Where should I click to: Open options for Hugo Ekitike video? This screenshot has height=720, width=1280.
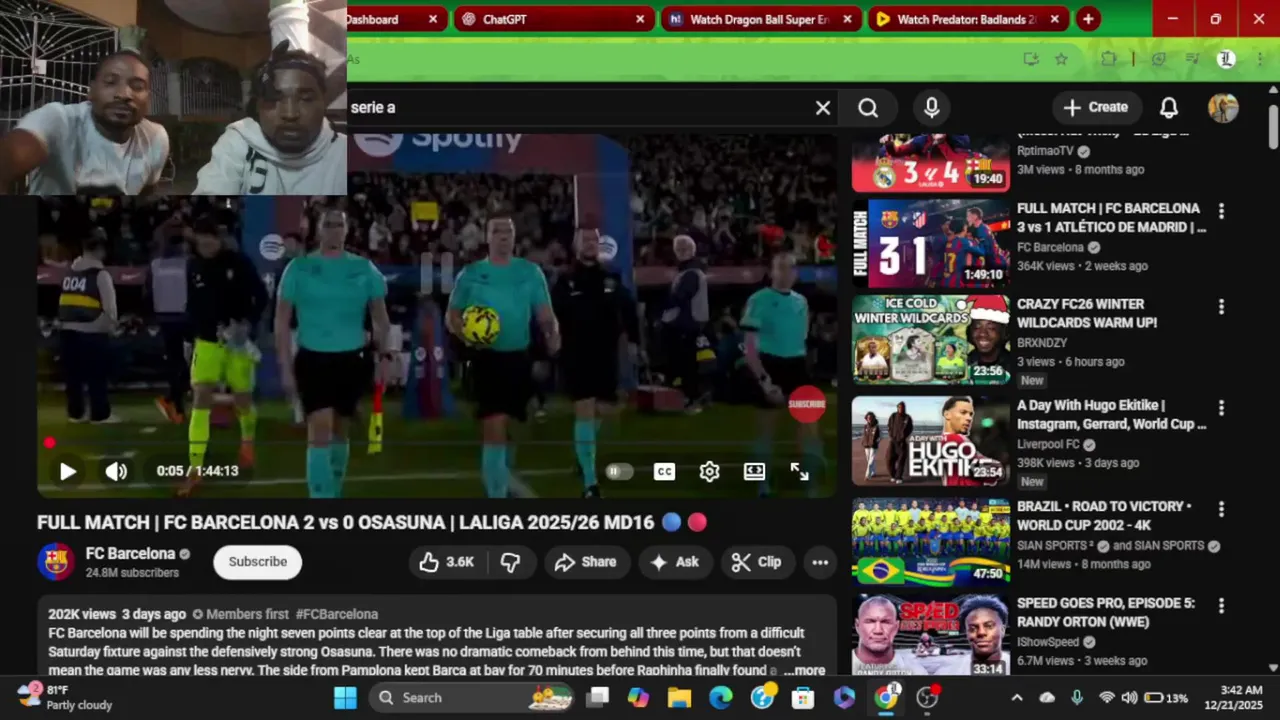(1221, 408)
